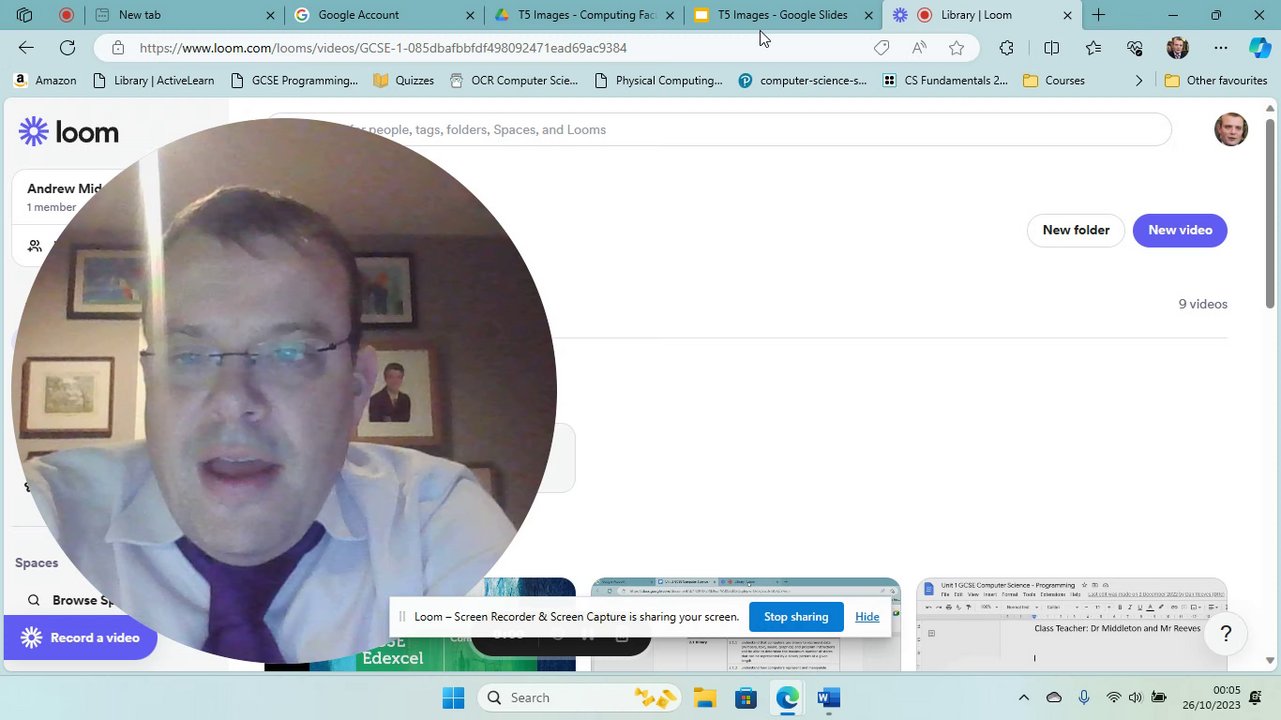1281x720 pixels.
Task: Show hidden tray icons chevron
Action: [1023, 697]
